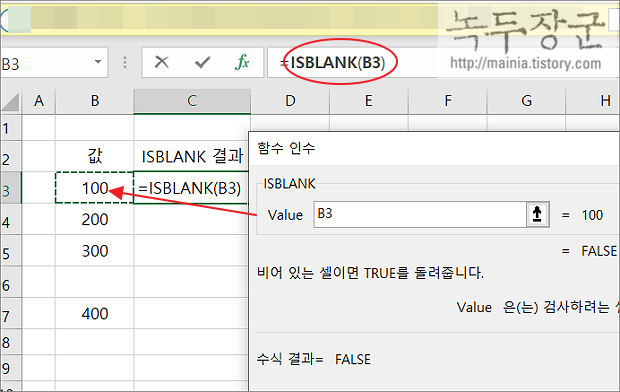The width and height of the screenshot is (620, 392).
Task: Click cell C3 containing =ISBLANK(B3)
Action: (191, 188)
